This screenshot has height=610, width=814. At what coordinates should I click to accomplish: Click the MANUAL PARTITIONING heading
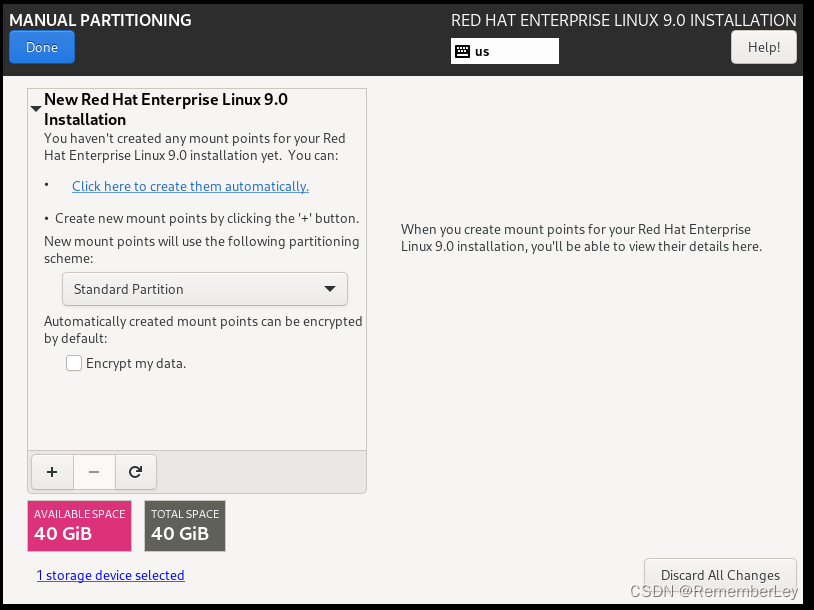(x=100, y=20)
